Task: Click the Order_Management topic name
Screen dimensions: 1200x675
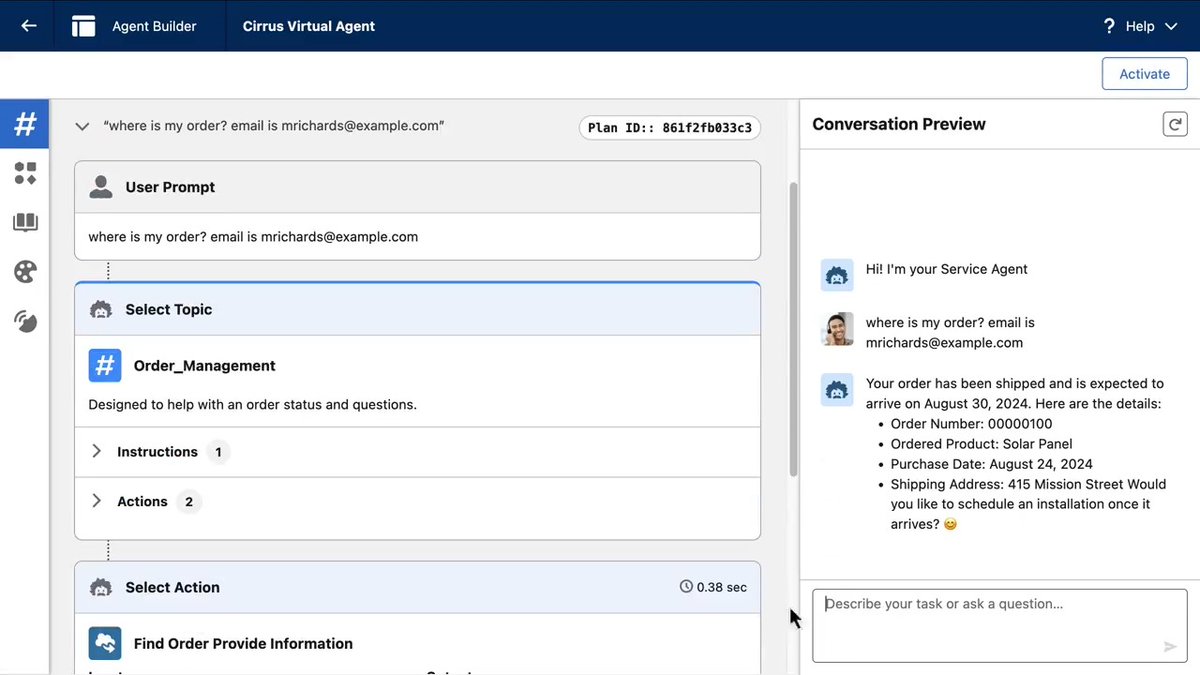Action: point(205,366)
